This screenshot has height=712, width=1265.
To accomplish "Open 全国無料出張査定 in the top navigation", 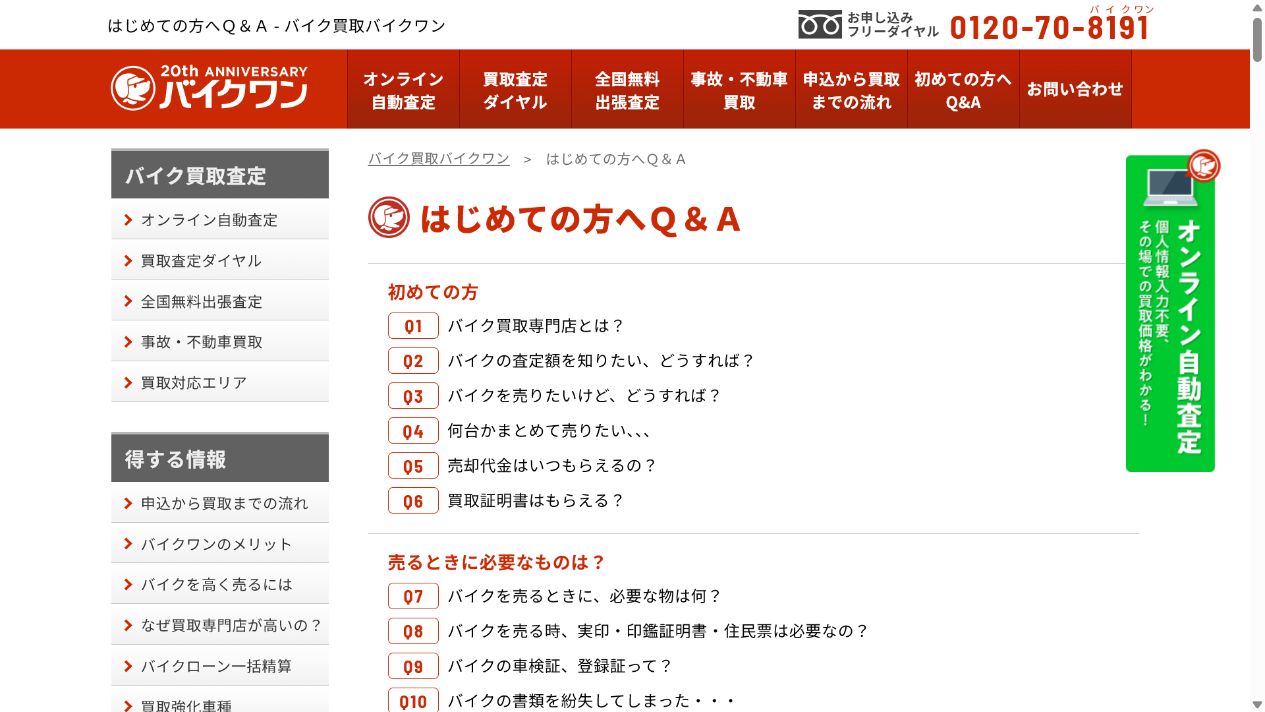I will coord(627,89).
